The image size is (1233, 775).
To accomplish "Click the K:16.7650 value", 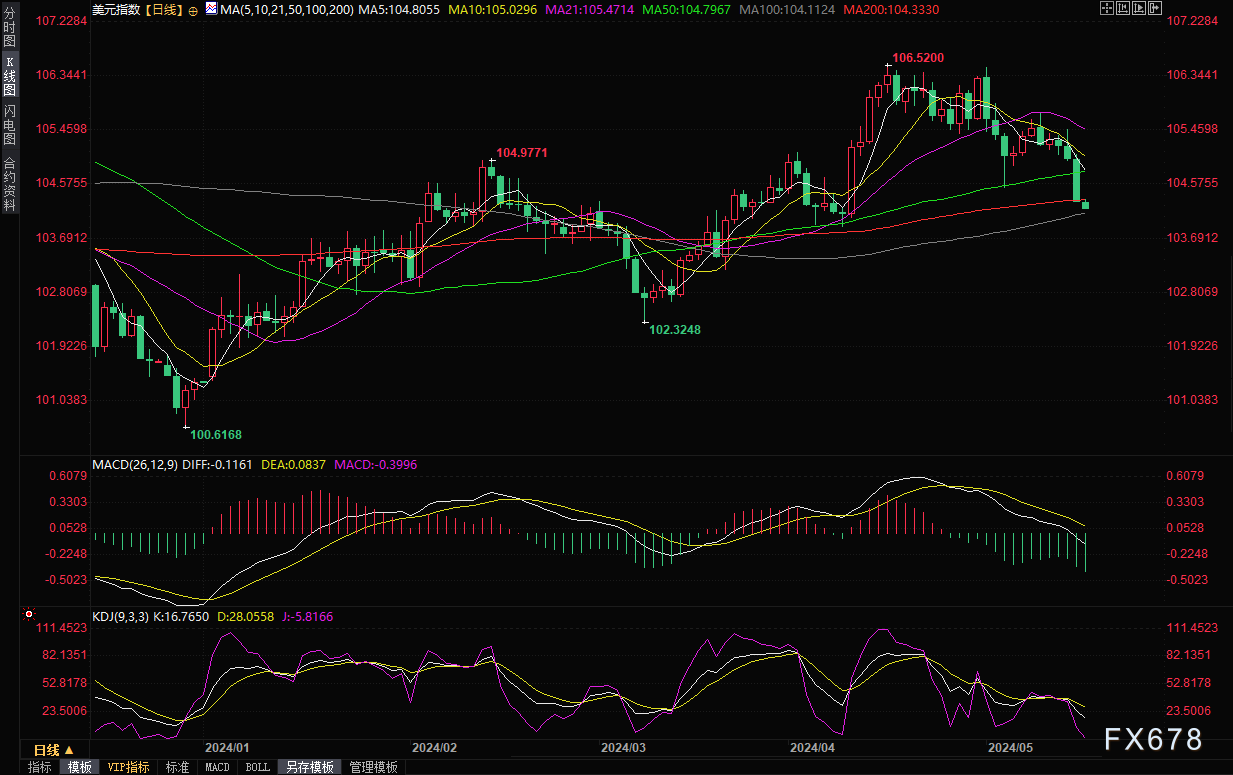I will pyautogui.click(x=181, y=617).
